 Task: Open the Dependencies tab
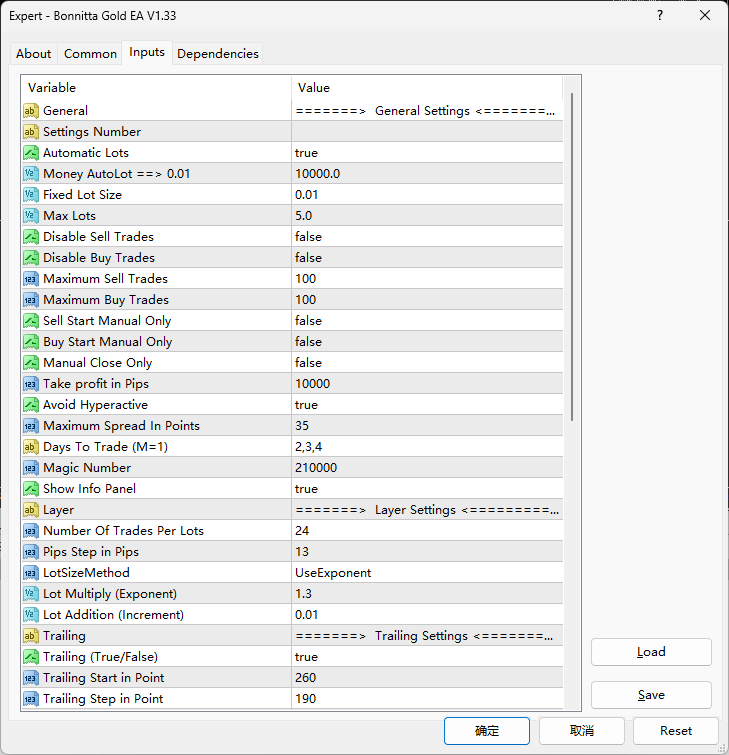click(x=218, y=53)
